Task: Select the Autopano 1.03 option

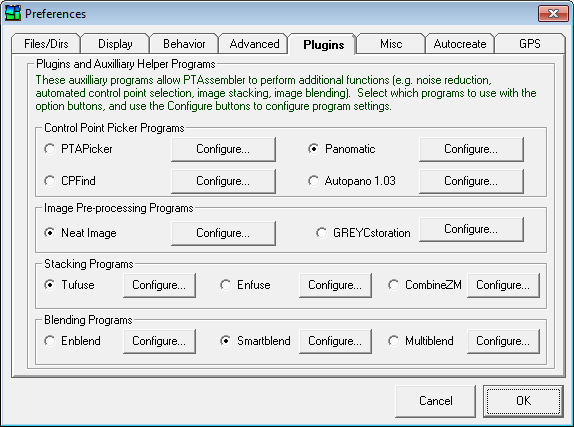Action: coord(314,181)
